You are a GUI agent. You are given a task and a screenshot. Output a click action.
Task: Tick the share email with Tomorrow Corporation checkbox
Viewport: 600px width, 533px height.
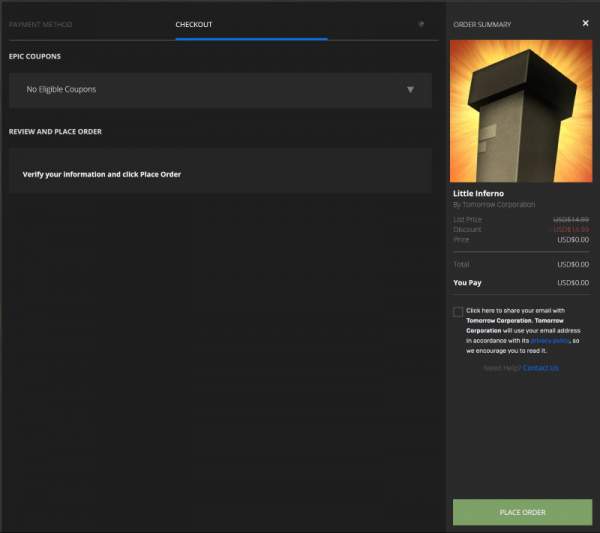point(458,311)
